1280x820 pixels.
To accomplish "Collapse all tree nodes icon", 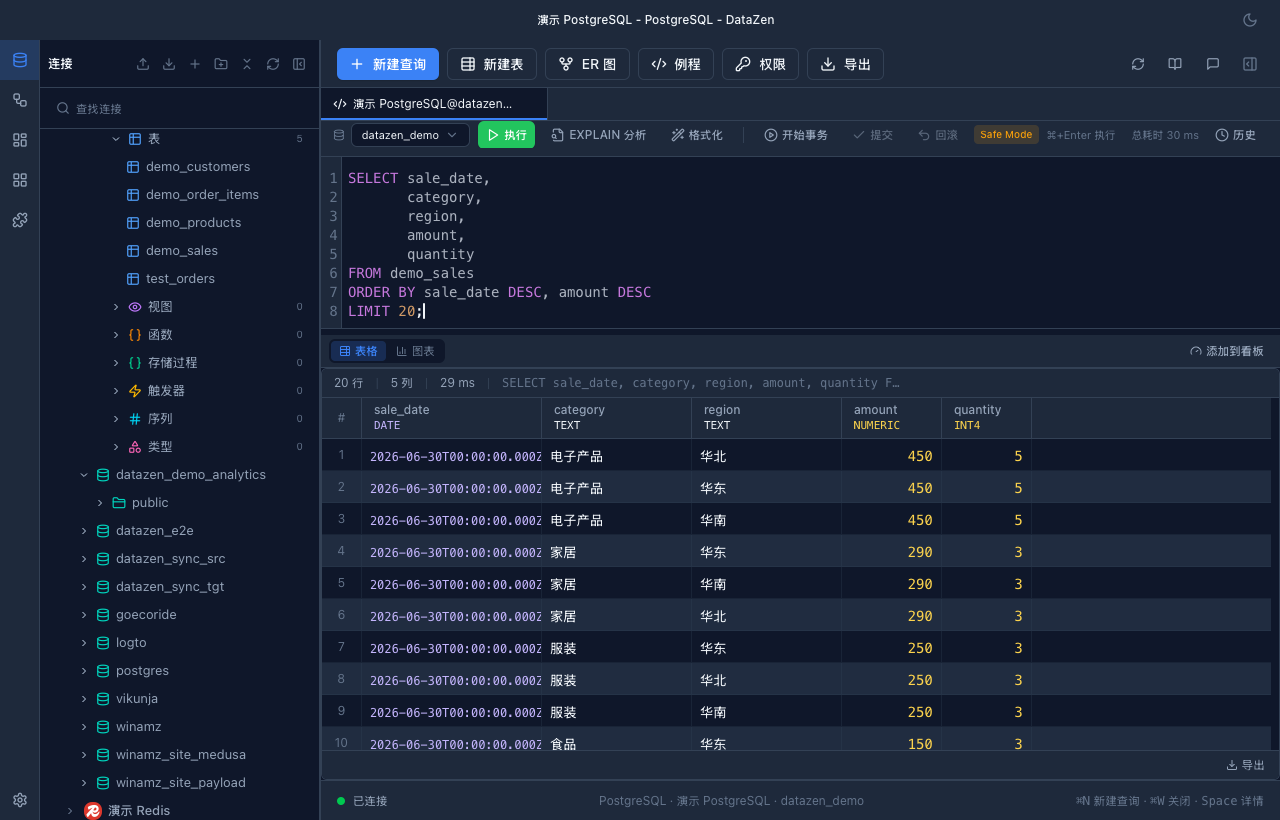I will [247, 64].
